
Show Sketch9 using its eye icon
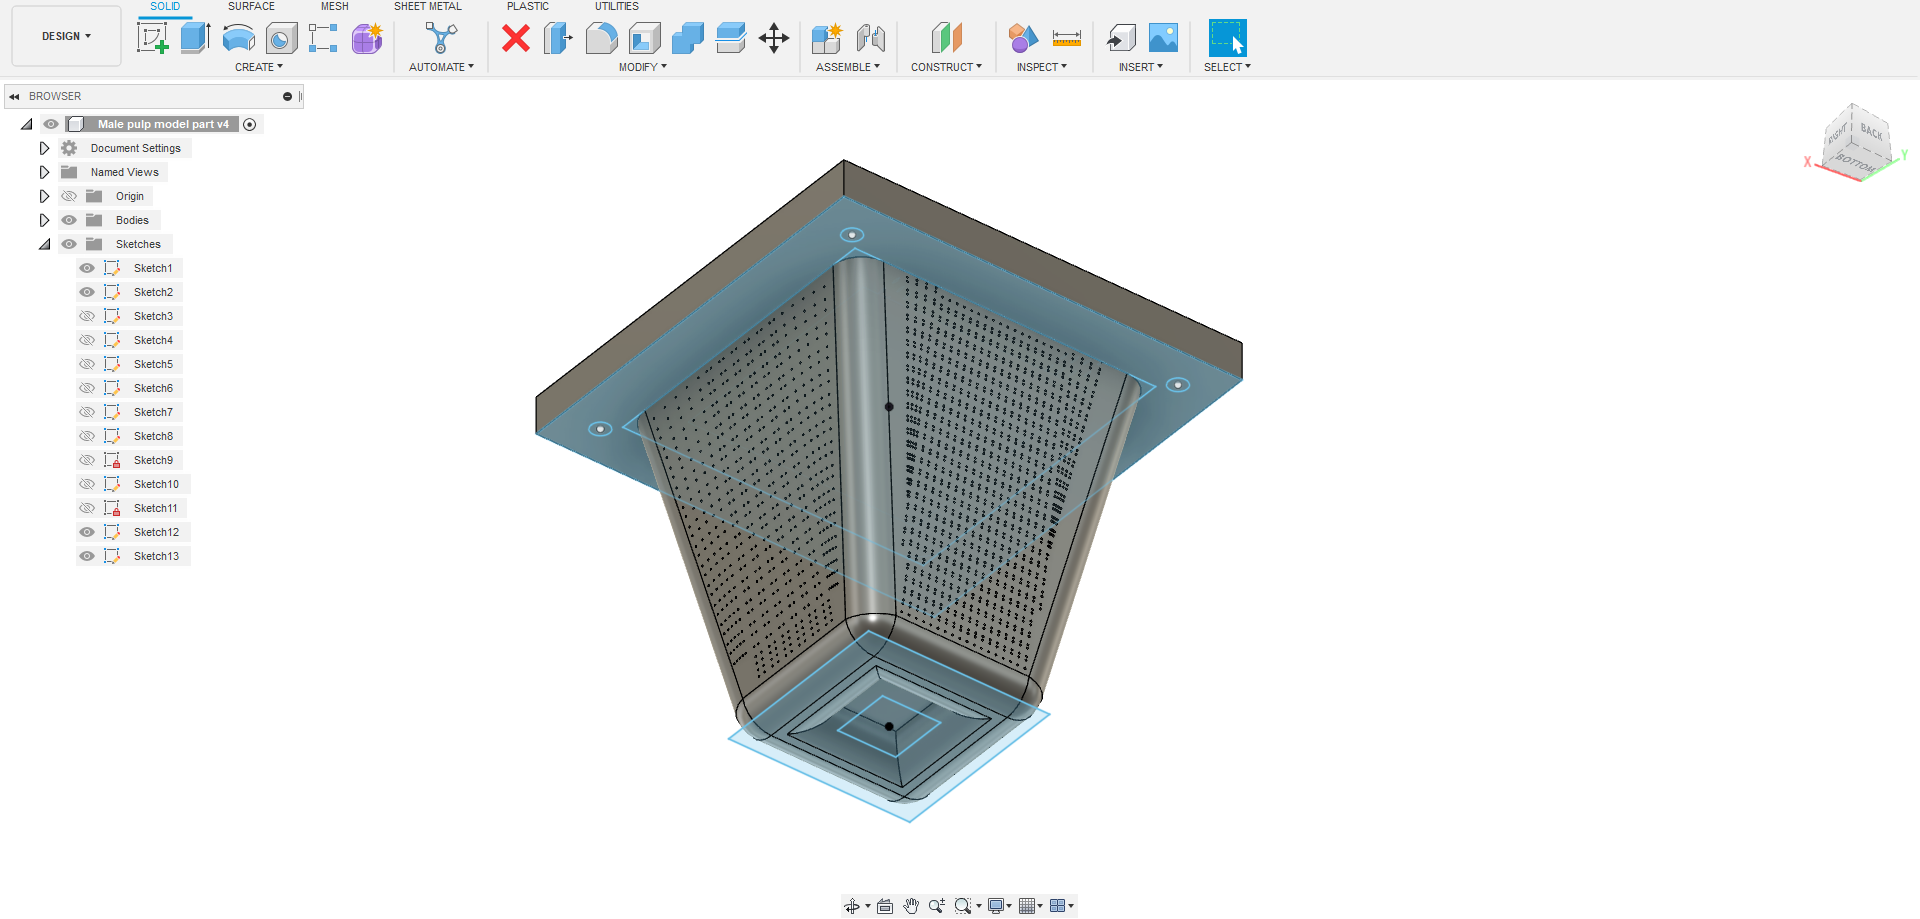click(x=87, y=460)
